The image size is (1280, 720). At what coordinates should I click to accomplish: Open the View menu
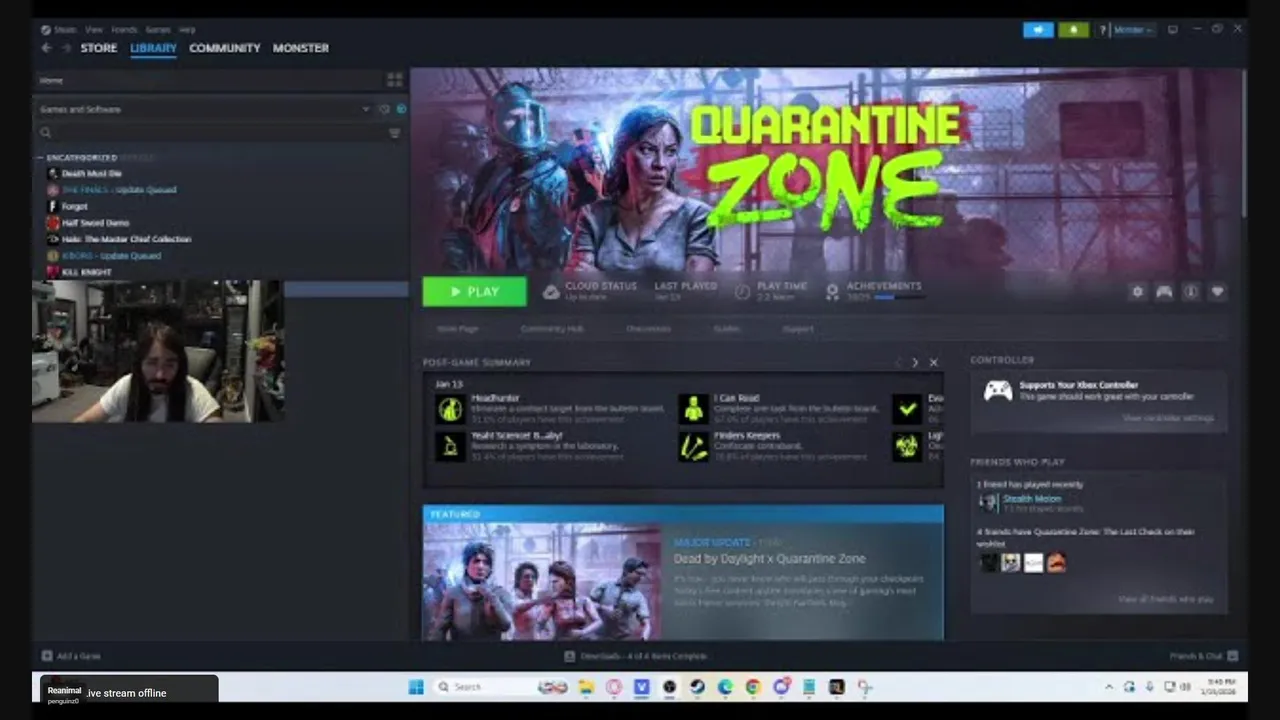[x=94, y=30]
